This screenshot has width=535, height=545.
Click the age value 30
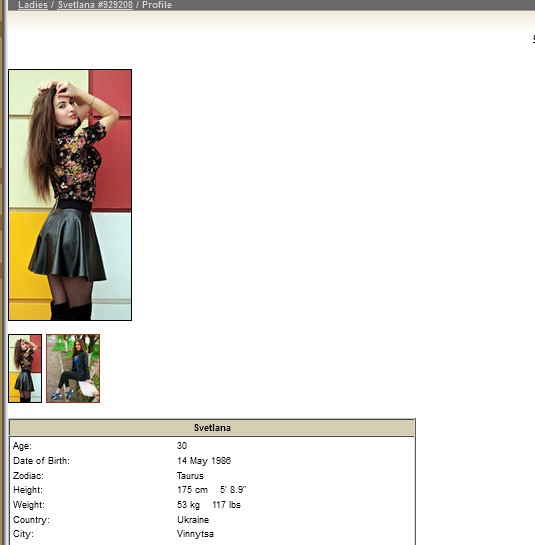pyautogui.click(x=182, y=446)
